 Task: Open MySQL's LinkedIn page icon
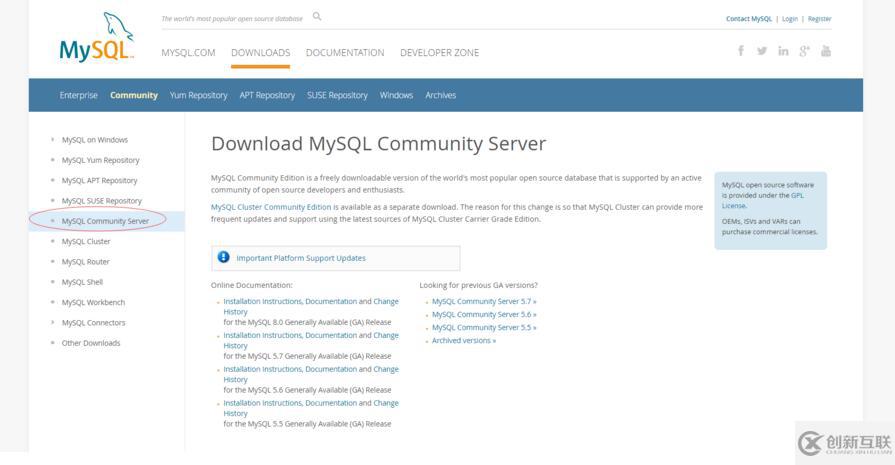tap(783, 51)
